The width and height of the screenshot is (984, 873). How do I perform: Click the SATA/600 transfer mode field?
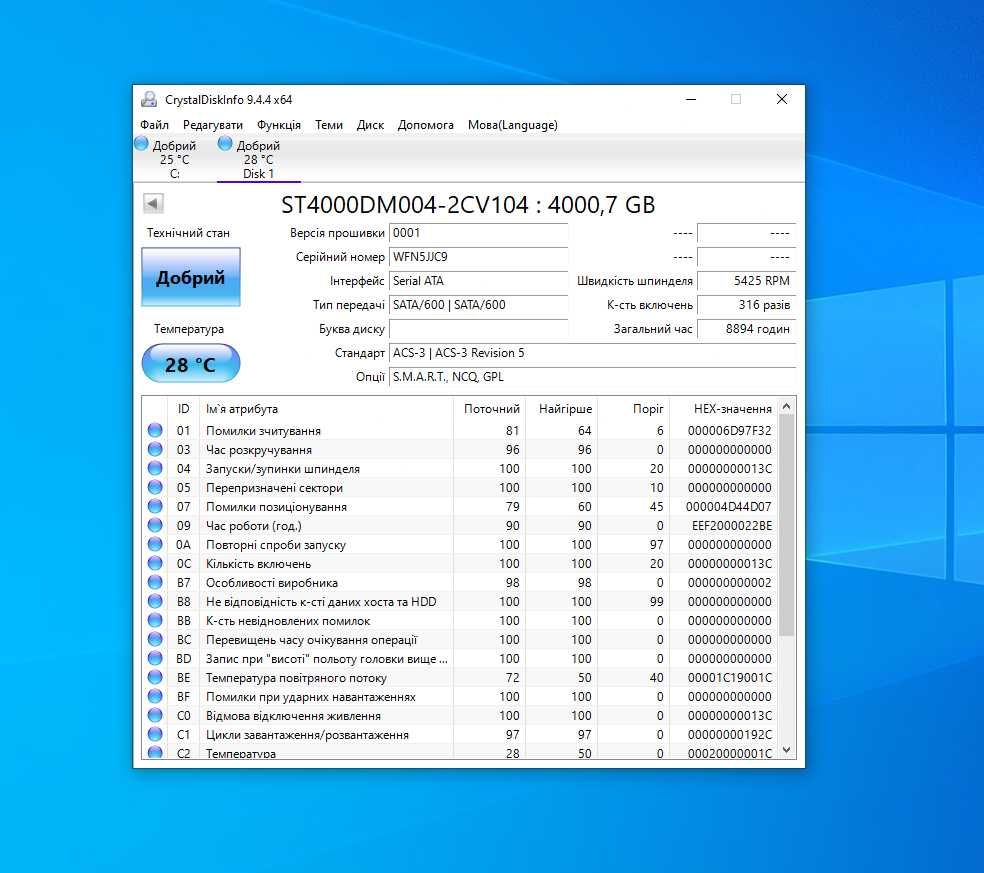click(x=478, y=304)
